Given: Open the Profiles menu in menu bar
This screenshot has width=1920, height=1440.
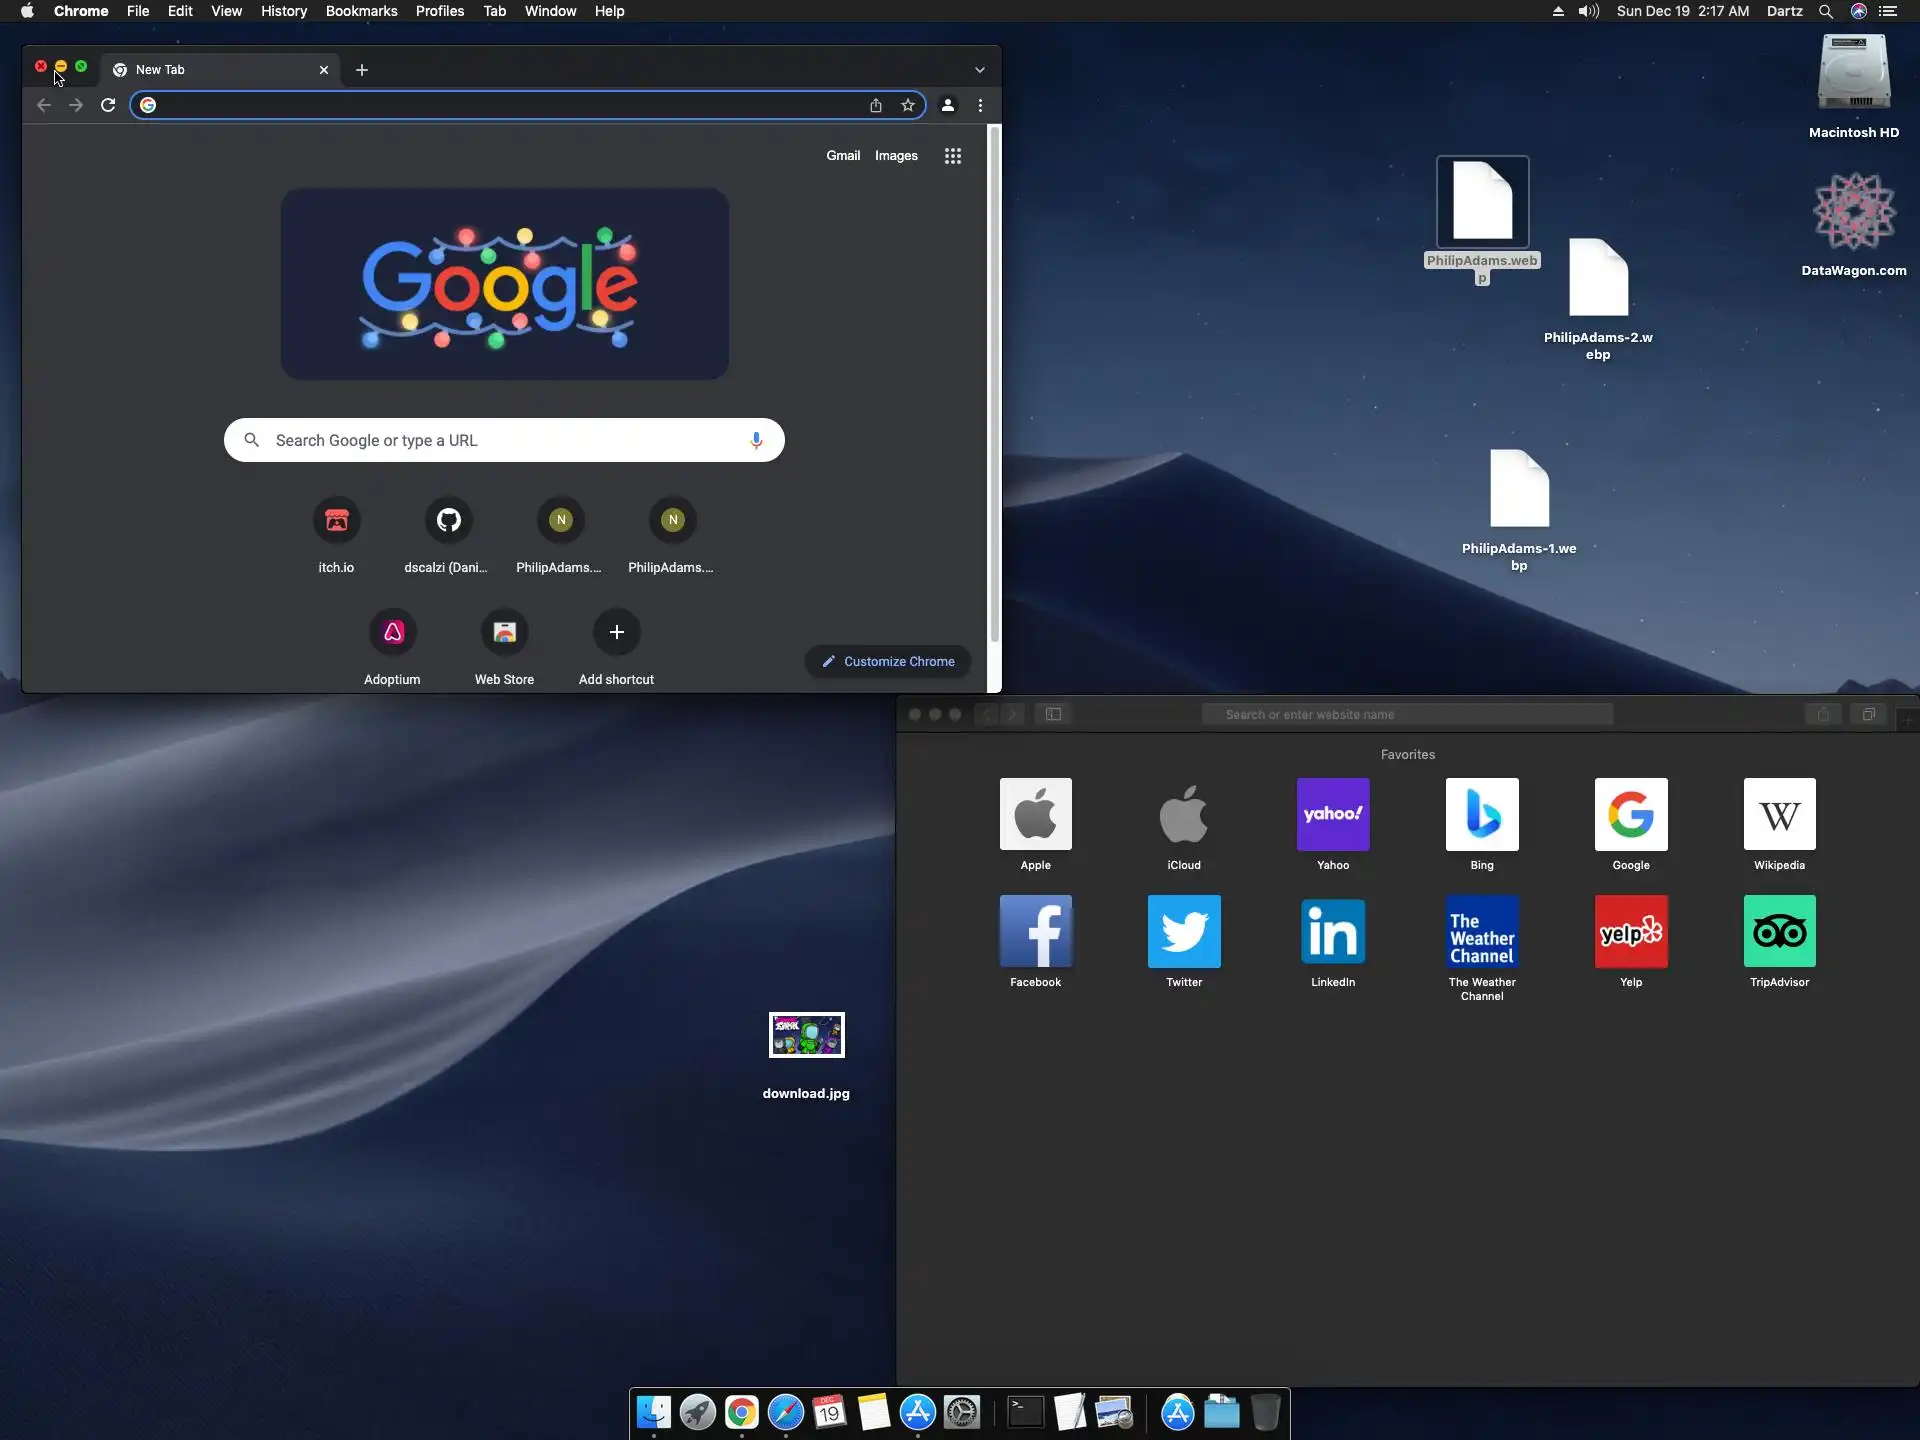Looking at the screenshot, I should pos(439,11).
